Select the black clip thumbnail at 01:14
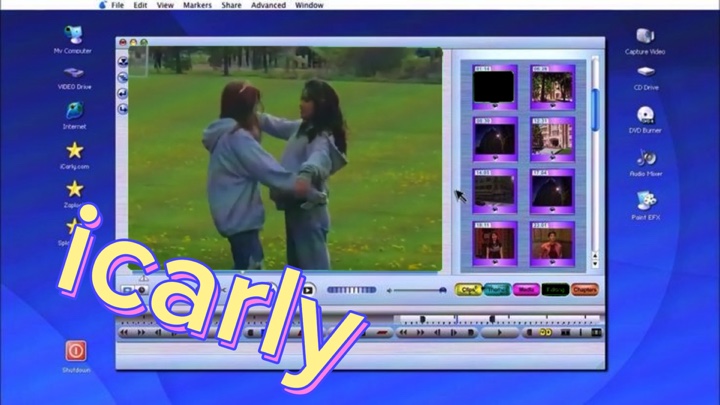 [x=494, y=86]
